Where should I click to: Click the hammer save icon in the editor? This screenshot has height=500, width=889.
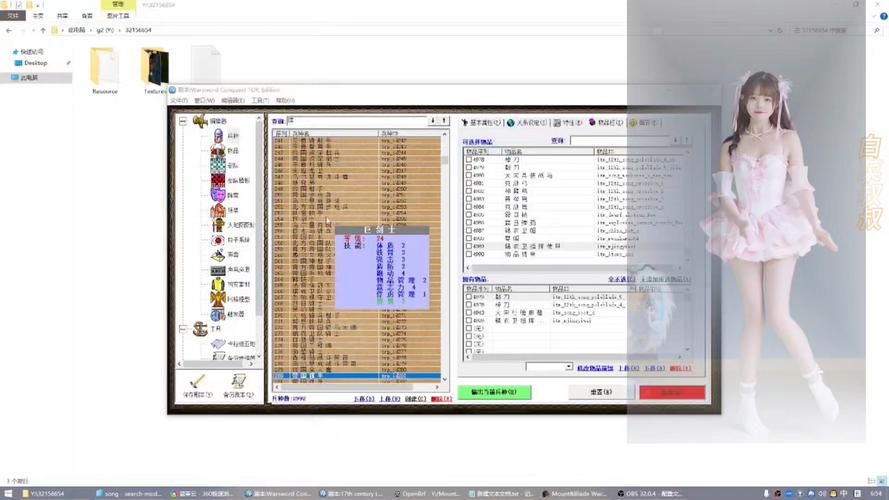click(x=197, y=382)
